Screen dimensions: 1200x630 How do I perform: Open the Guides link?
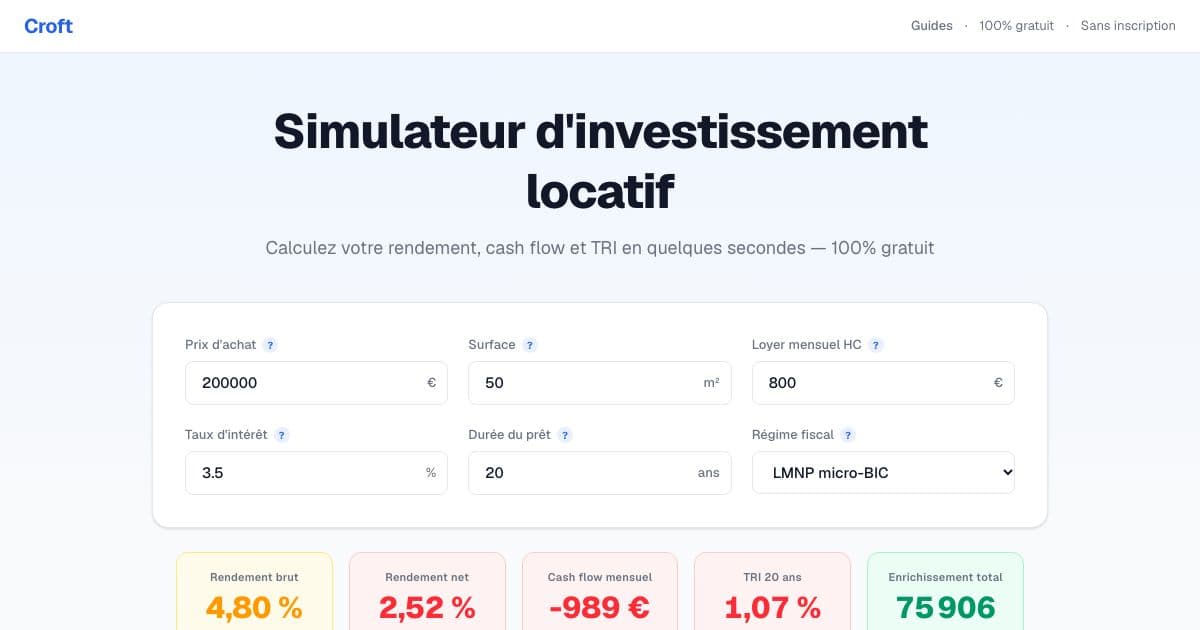pyautogui.click(x=931, y=26)
